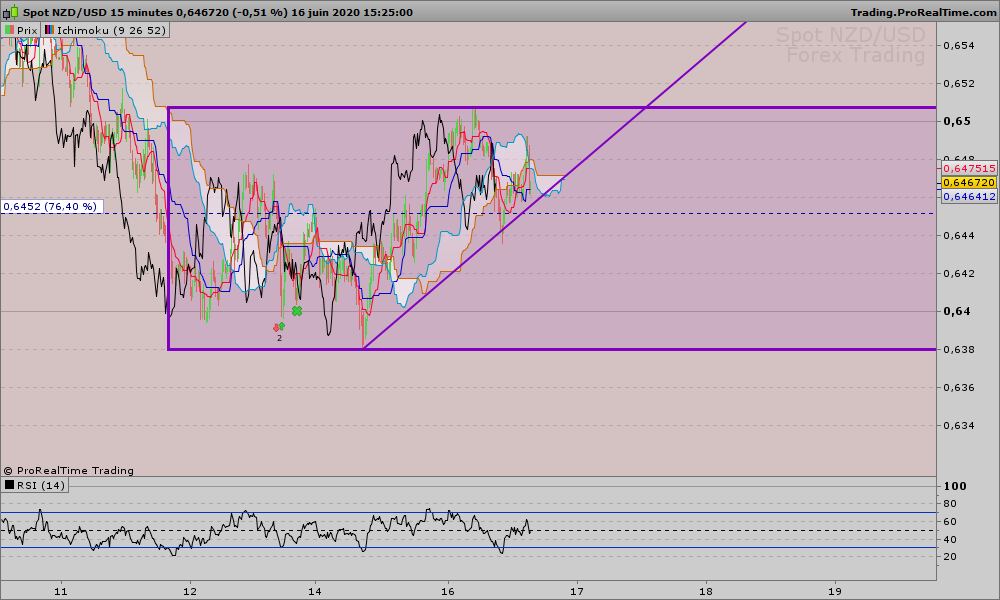Select the blue 0,646412 price tag
The height and width of the screenshot is (600, 1000).
(969, 197)
